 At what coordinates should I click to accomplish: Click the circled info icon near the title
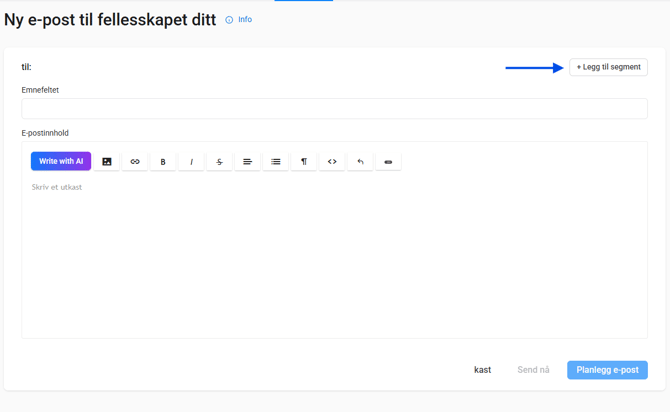point(229,20)
